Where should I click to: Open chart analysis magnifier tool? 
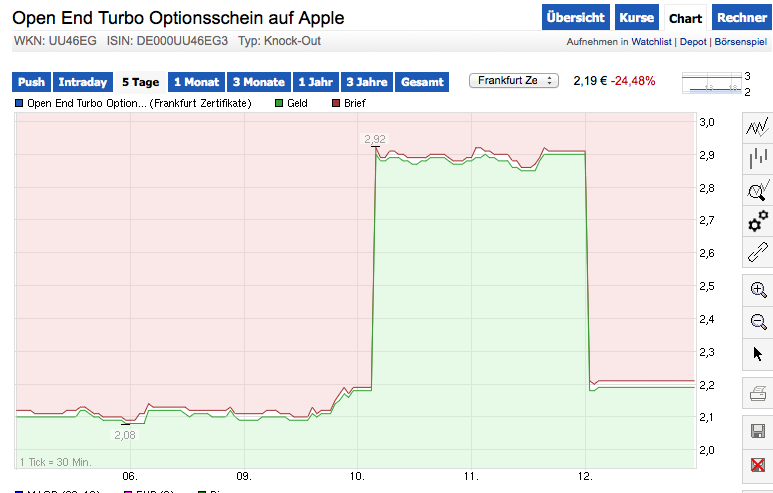tap(757, 188)
